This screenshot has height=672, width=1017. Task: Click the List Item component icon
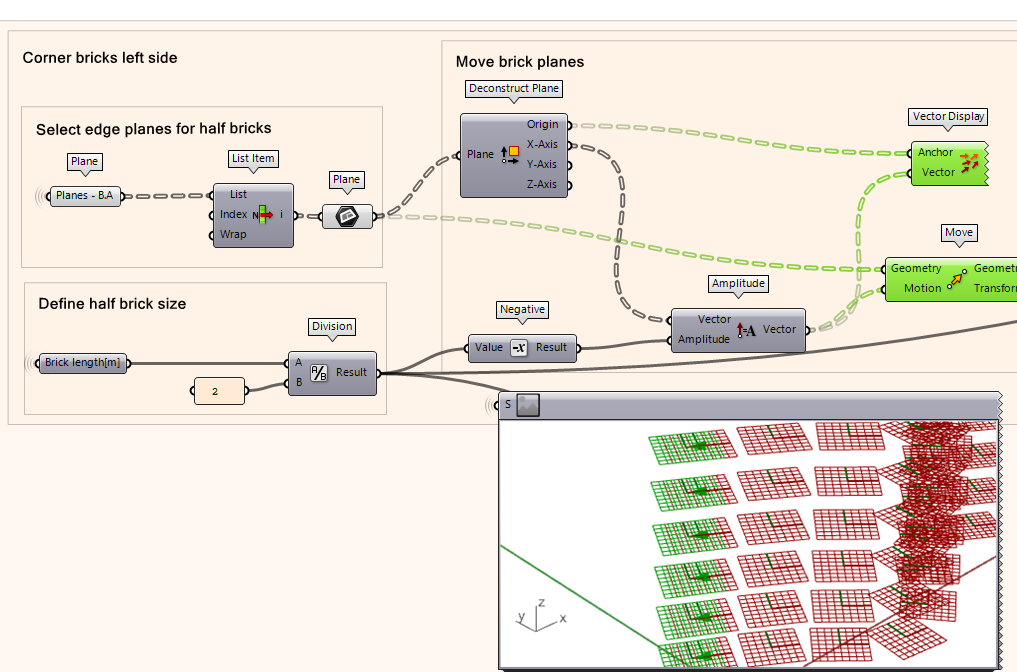pos(264,215)
